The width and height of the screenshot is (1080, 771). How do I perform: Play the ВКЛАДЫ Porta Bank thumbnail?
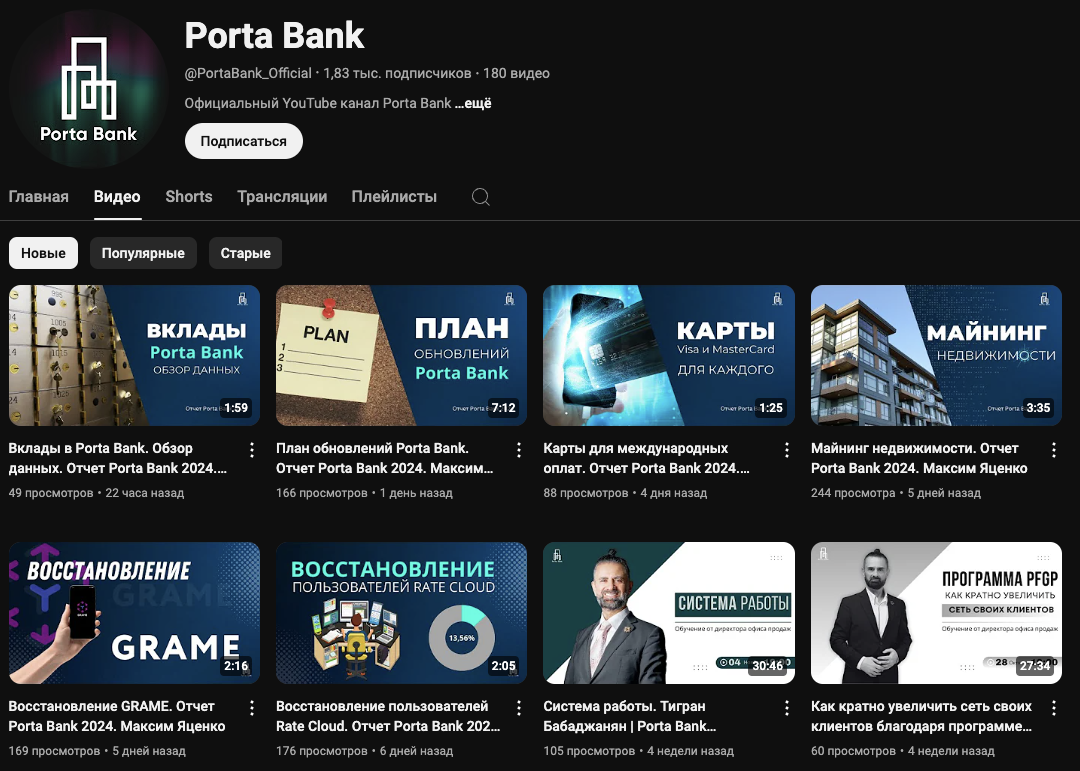click(134, 356)
